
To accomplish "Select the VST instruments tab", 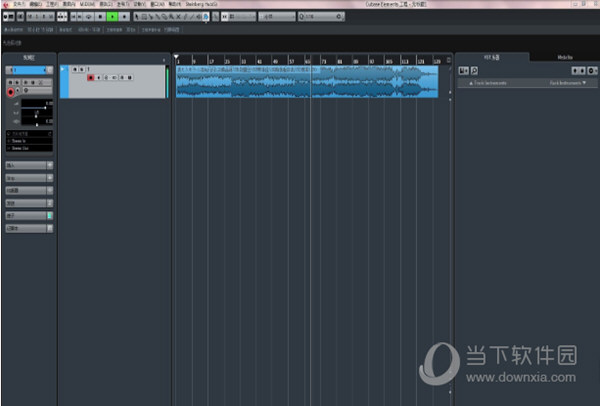I will (x=491, y=57).
